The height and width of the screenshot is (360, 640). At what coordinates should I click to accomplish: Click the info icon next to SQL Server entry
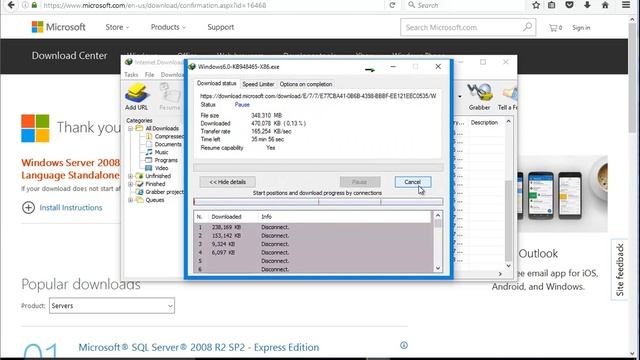[x=404, y=345]
